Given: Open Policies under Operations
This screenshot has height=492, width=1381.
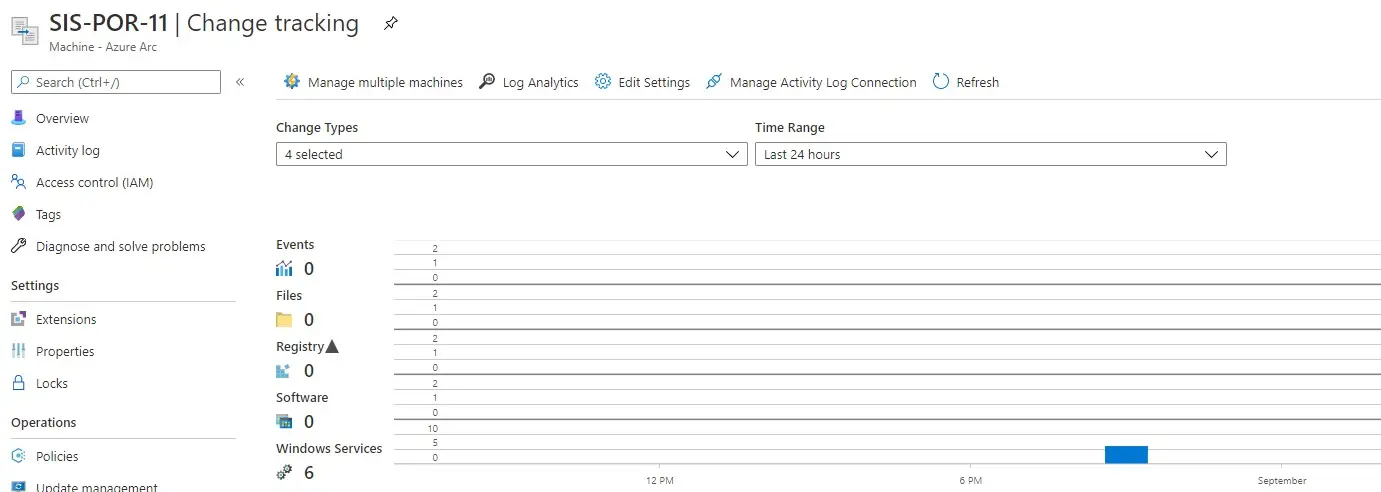Looking at the screenshot, I should click(x=57, y=456).
